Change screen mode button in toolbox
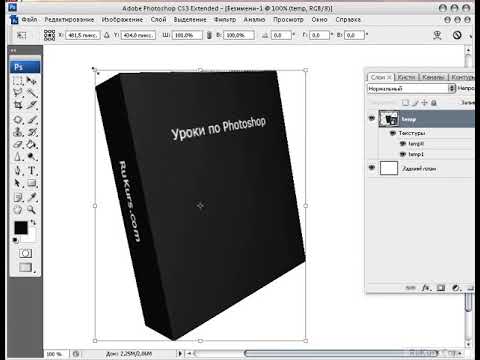 click(25, 267)
